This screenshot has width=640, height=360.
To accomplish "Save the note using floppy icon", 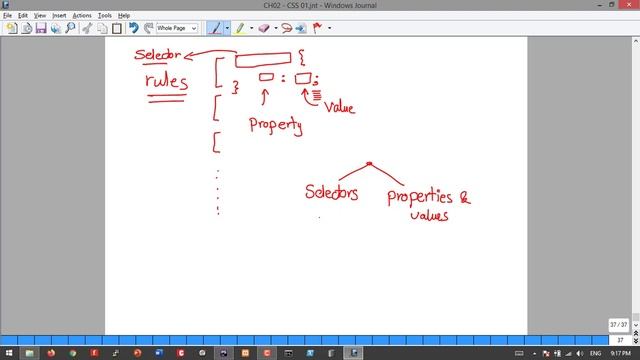I will pyautogui.click(x=41, y=28).
